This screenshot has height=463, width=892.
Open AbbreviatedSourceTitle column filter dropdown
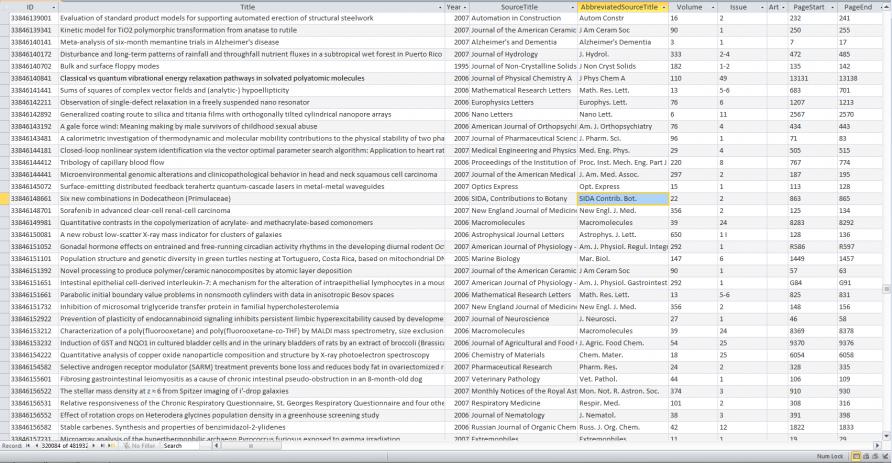pyautogui.click(x=663, y=7)
